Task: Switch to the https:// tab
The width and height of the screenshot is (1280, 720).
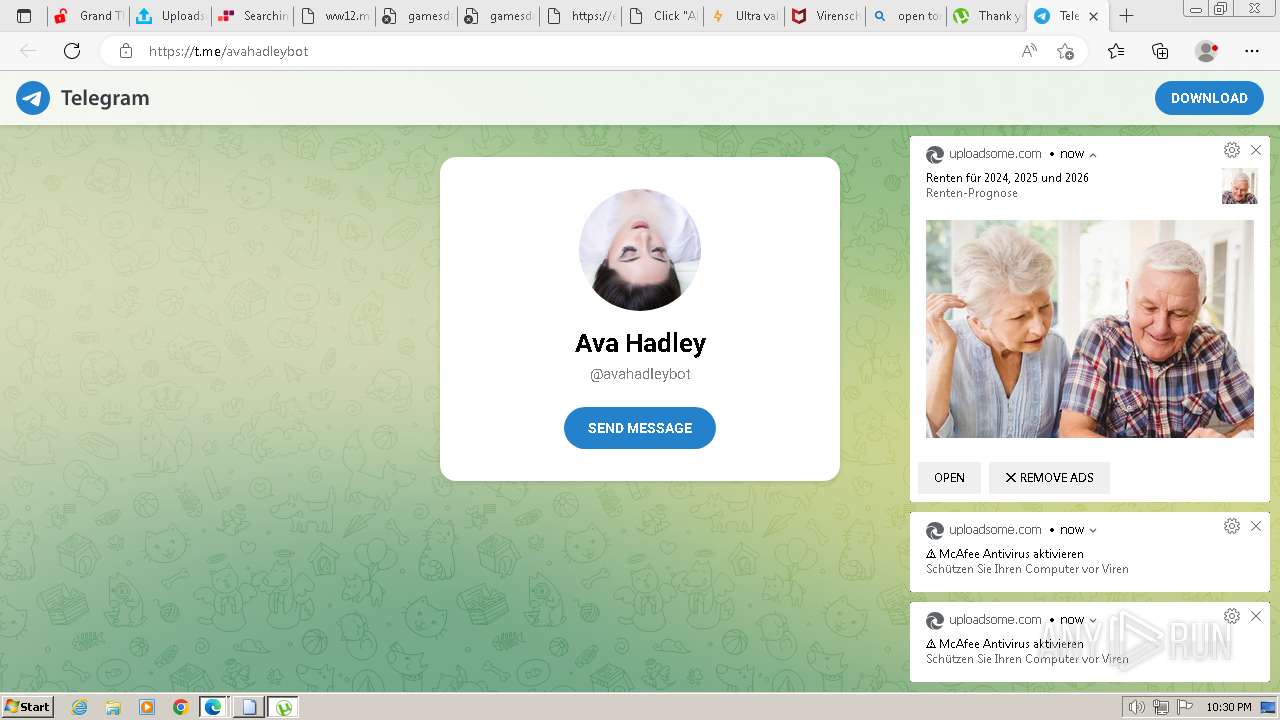Action: click(580, 16)
